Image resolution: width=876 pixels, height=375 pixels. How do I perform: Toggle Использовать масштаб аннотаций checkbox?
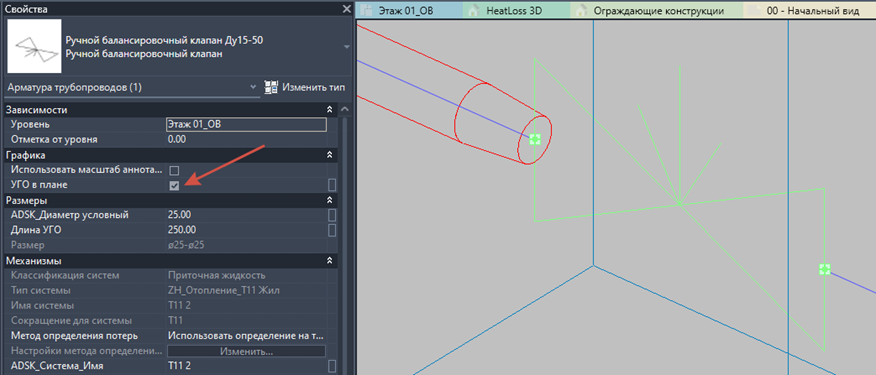pos(174,170)
